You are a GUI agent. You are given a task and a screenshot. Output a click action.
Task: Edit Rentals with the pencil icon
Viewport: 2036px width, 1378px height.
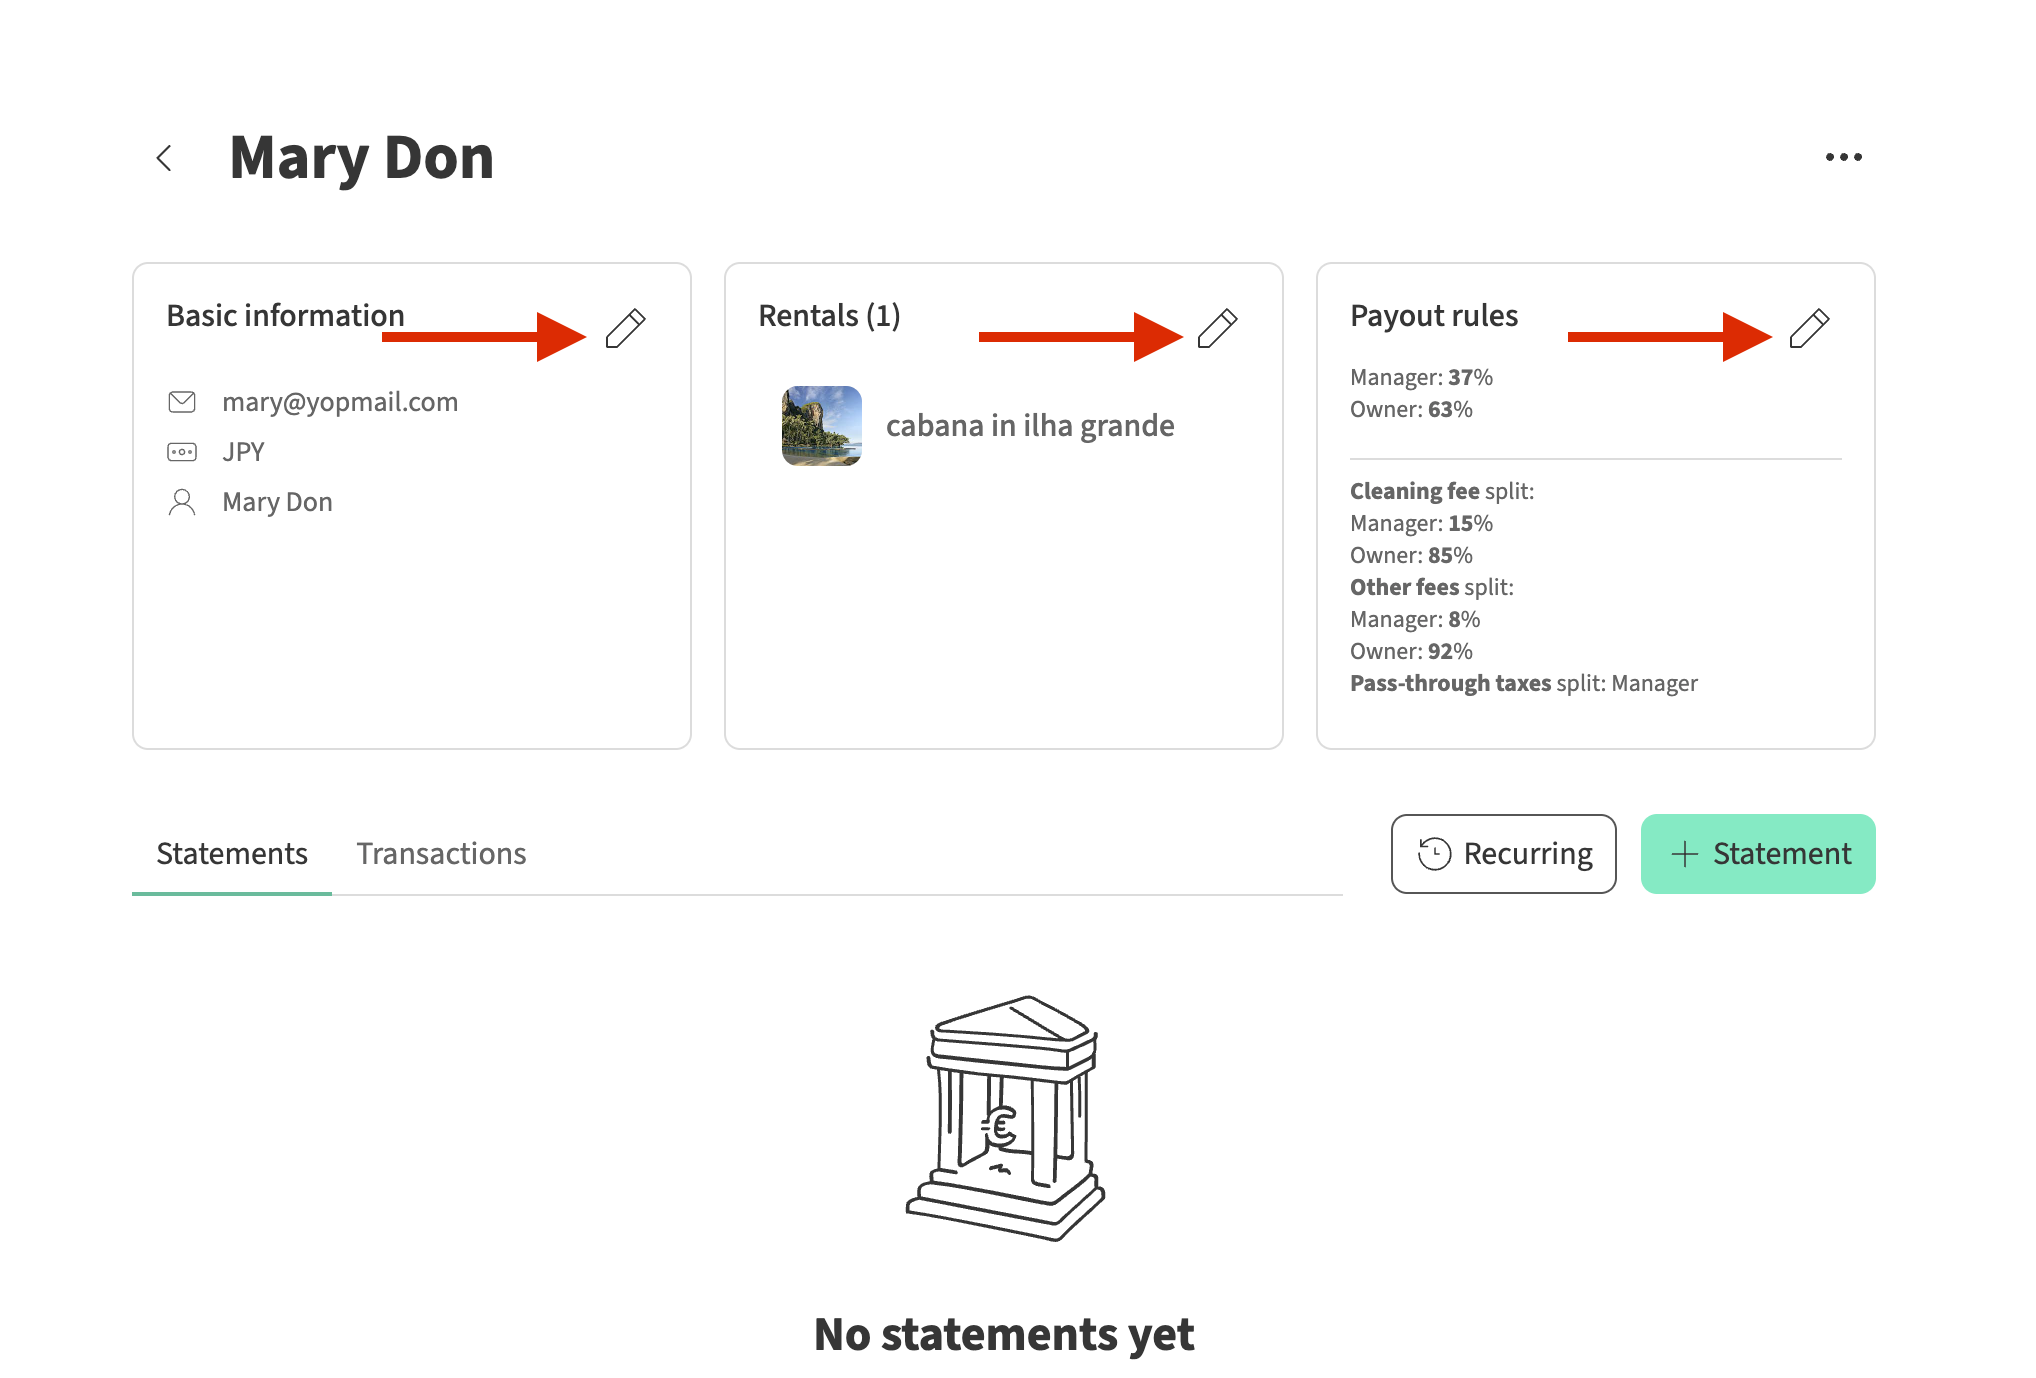[x=1218, y=328]
